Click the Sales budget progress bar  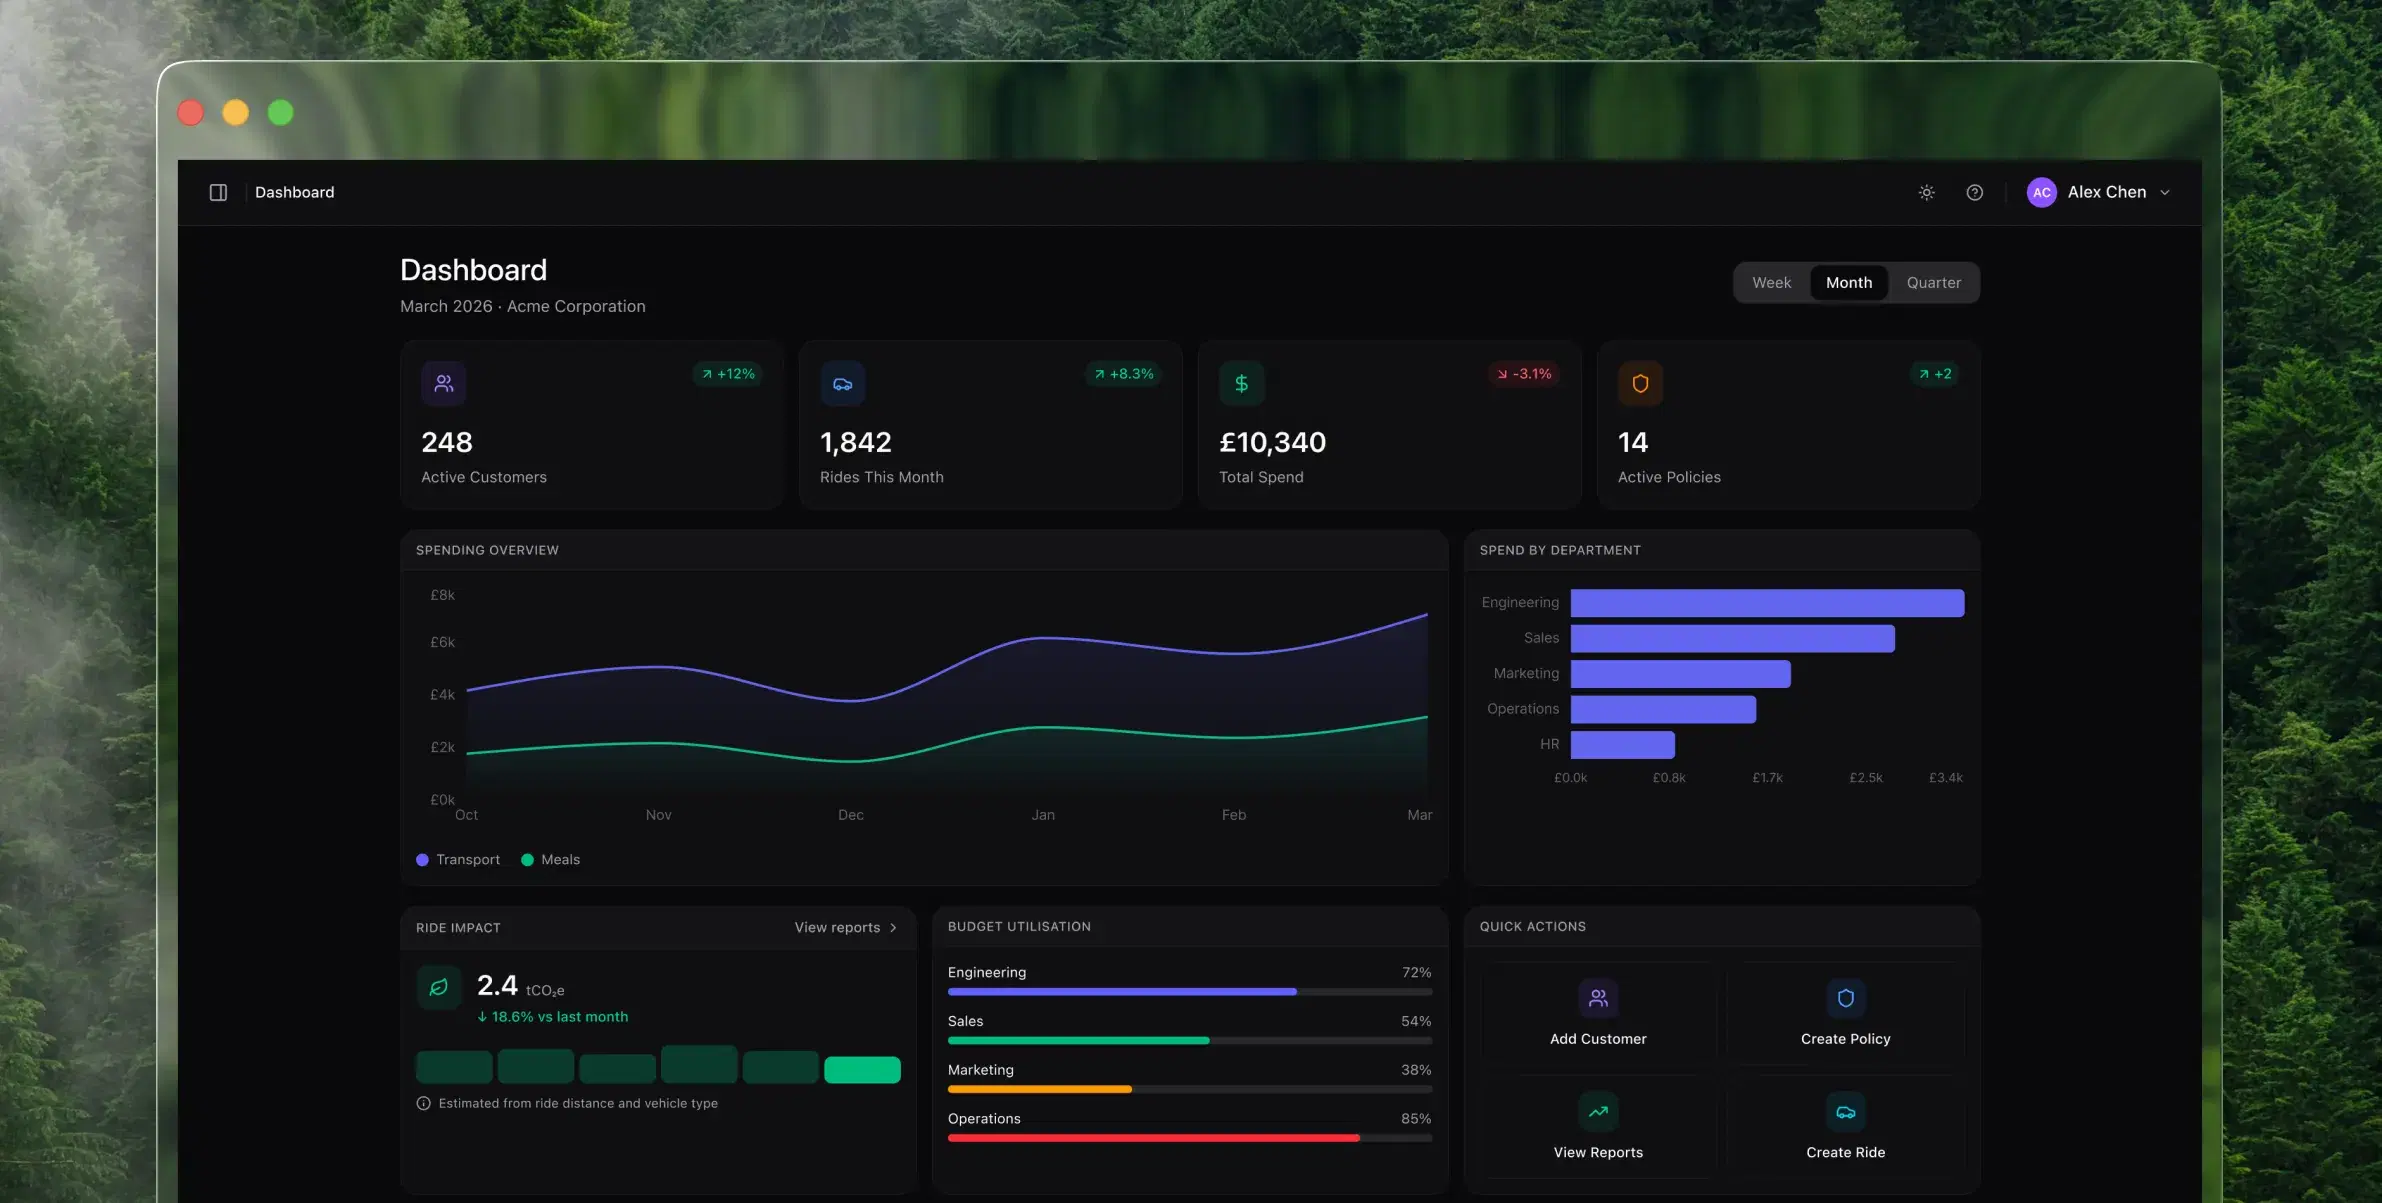point(1190,1041)
